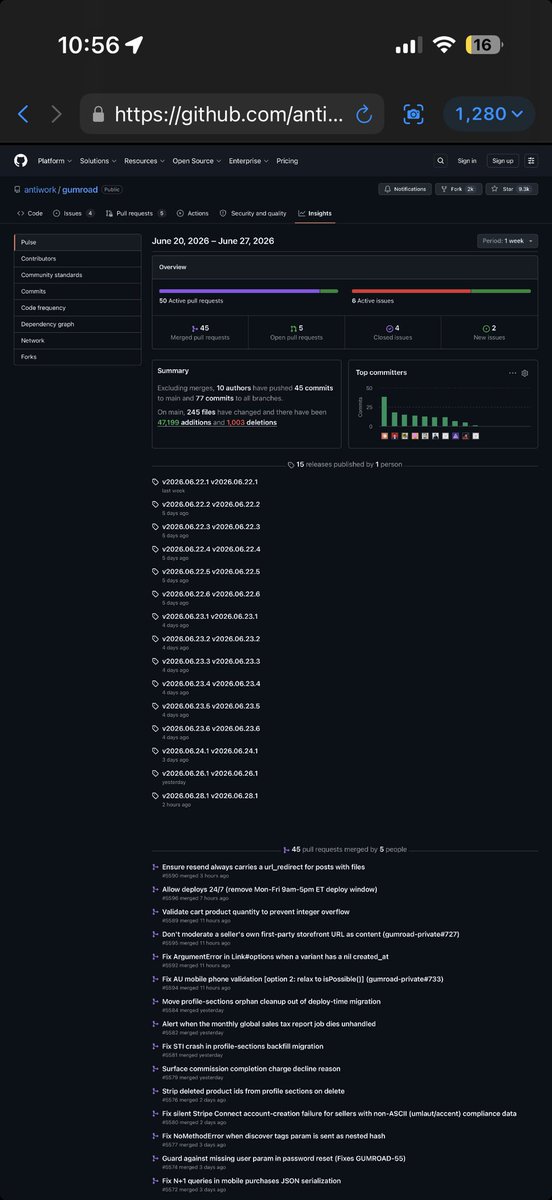Switch to the Issues tab

coord(75,213)
